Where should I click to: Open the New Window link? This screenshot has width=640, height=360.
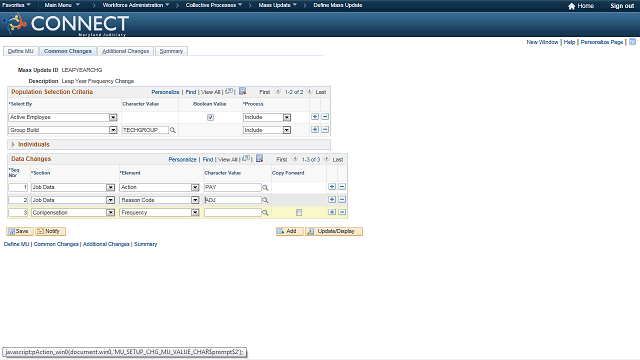(x=542, y=42)
